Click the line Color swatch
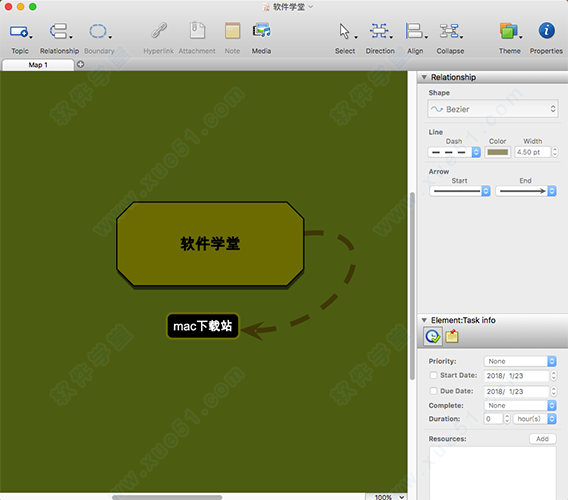 pyautogui.click(x=497, y=152)
